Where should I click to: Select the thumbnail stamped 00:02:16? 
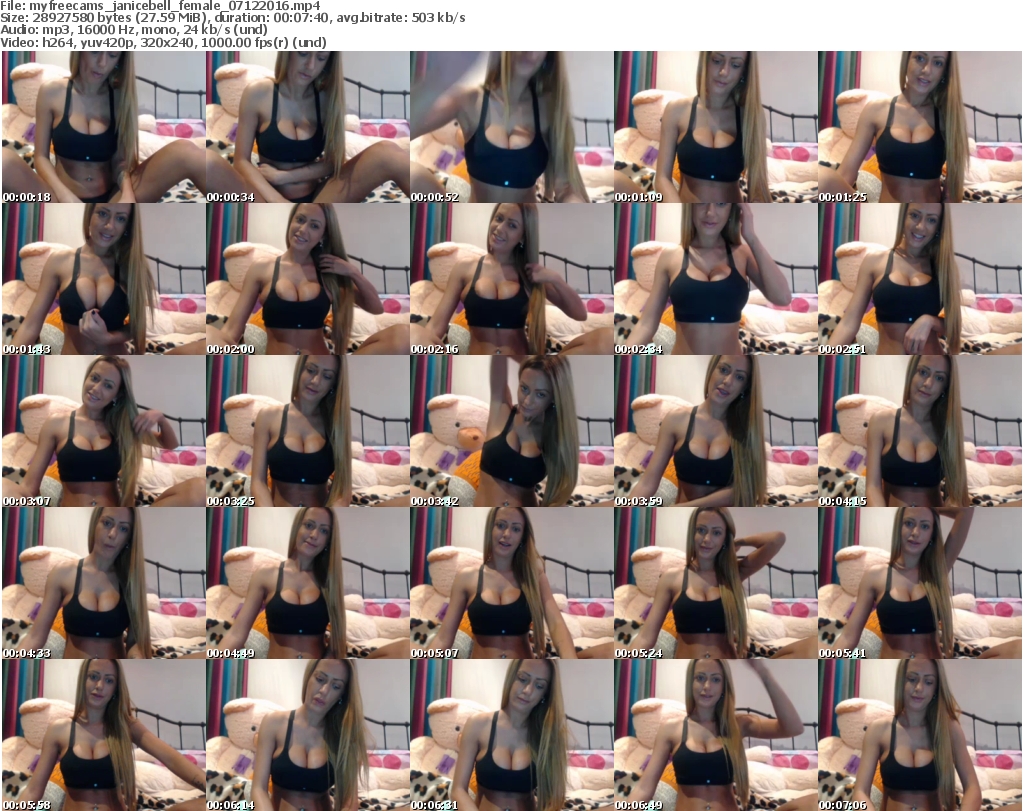(511, 279)
